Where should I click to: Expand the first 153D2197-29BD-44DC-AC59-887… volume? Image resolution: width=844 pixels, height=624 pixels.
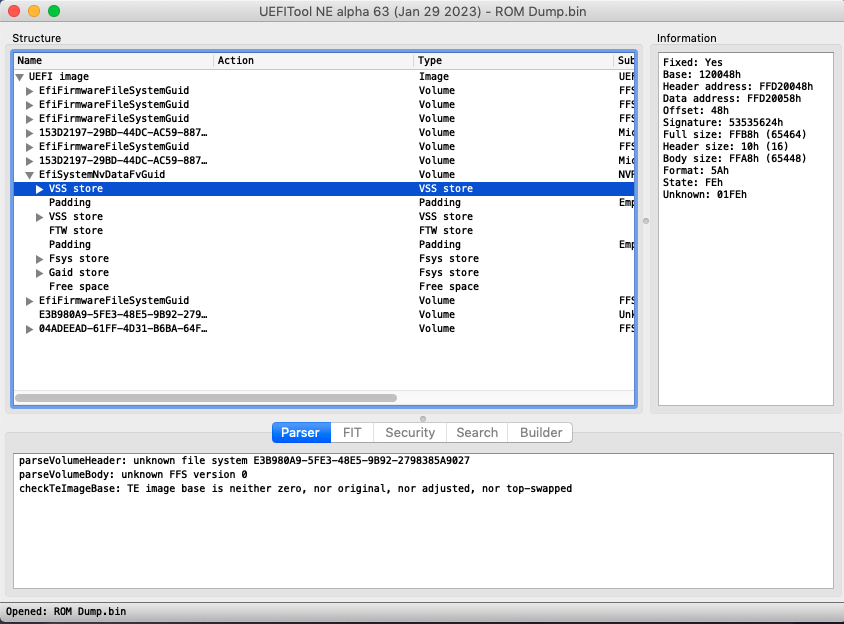tap(30, 133)
